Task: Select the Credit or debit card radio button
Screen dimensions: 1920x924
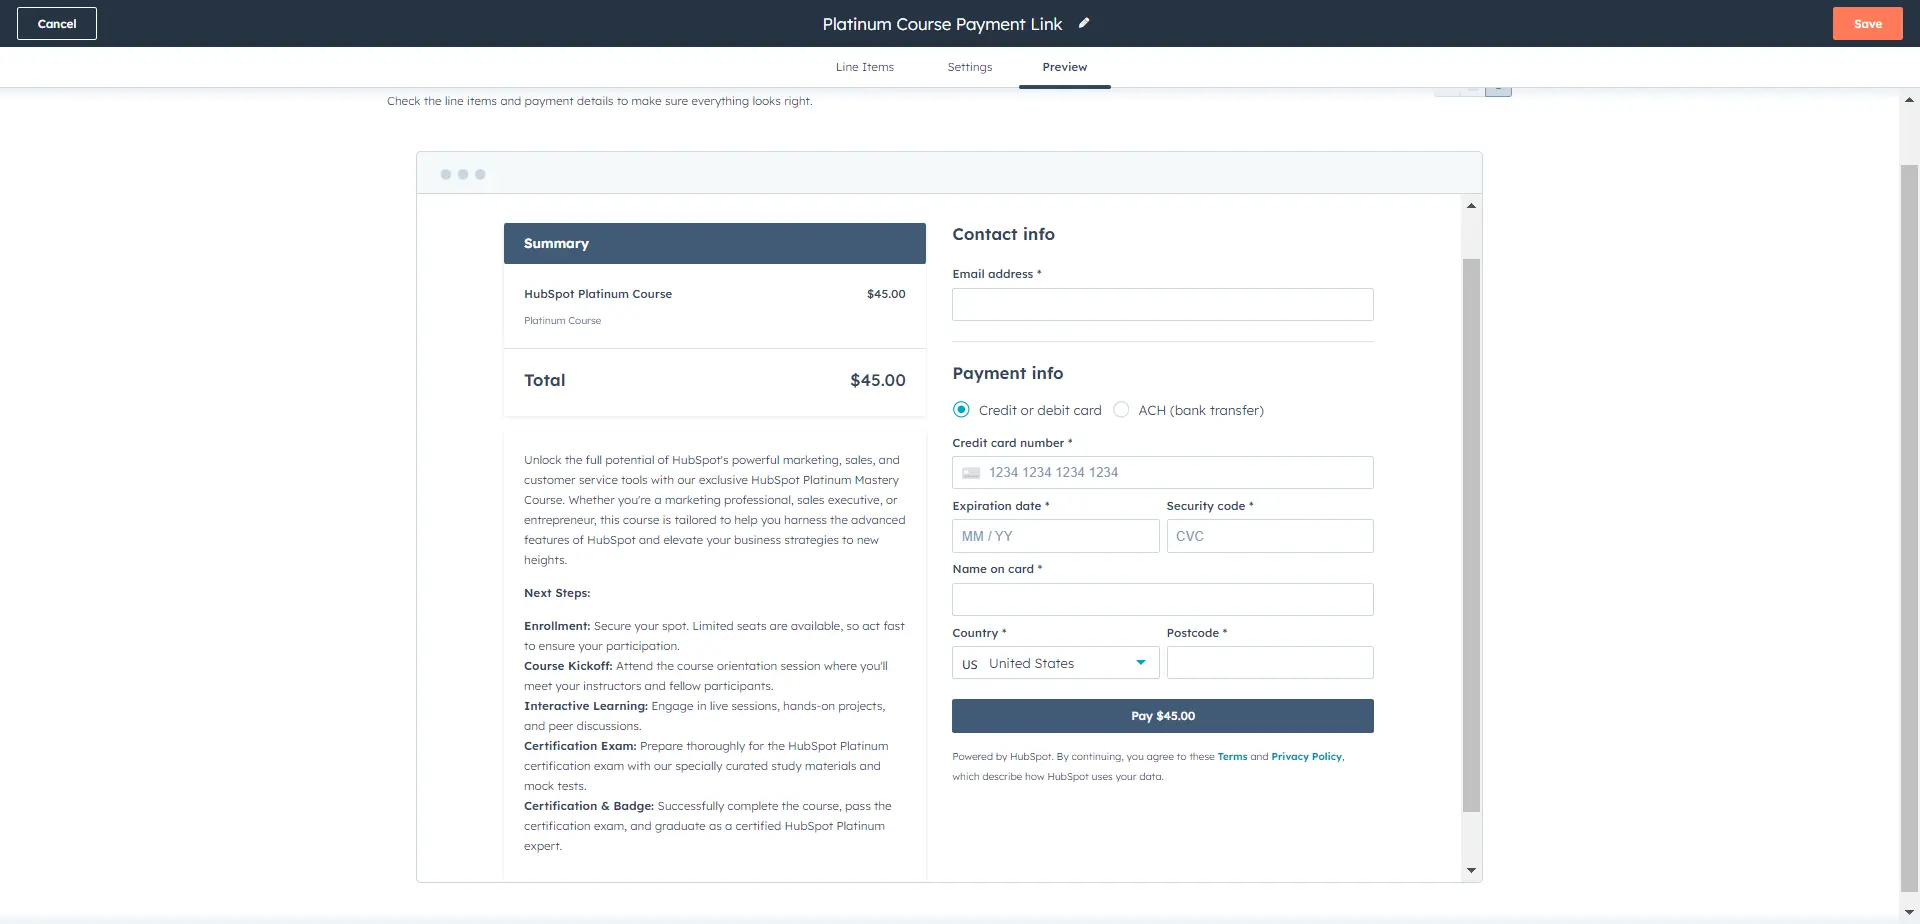Action: click(961, 409)
